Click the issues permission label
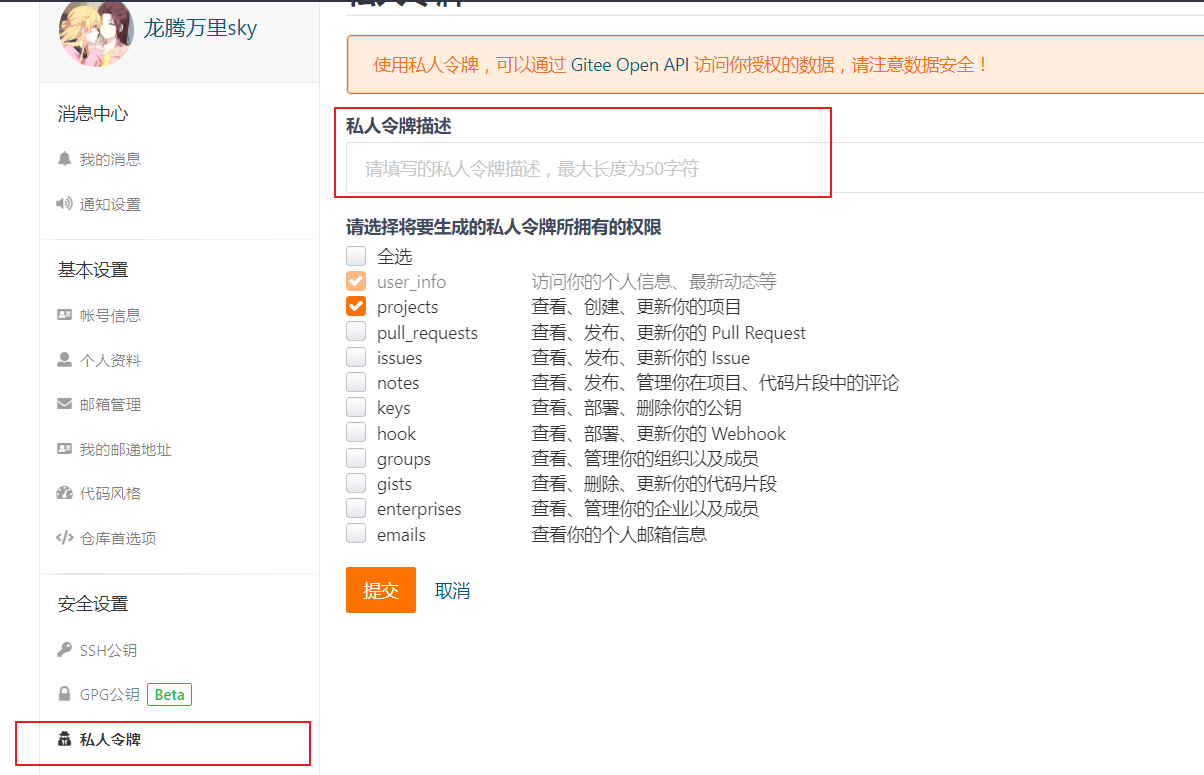 pyautogui.click(x=399, y=358)
